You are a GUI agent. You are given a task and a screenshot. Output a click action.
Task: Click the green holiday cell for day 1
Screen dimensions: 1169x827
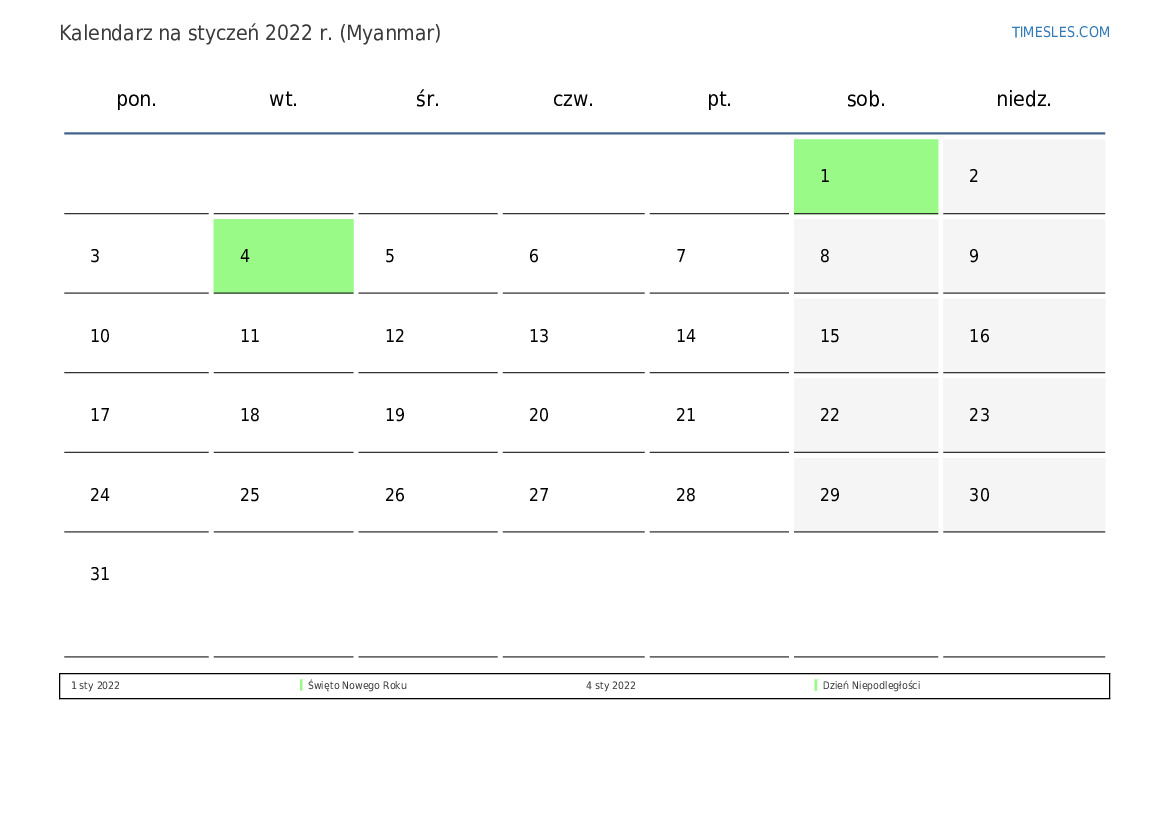866,176
